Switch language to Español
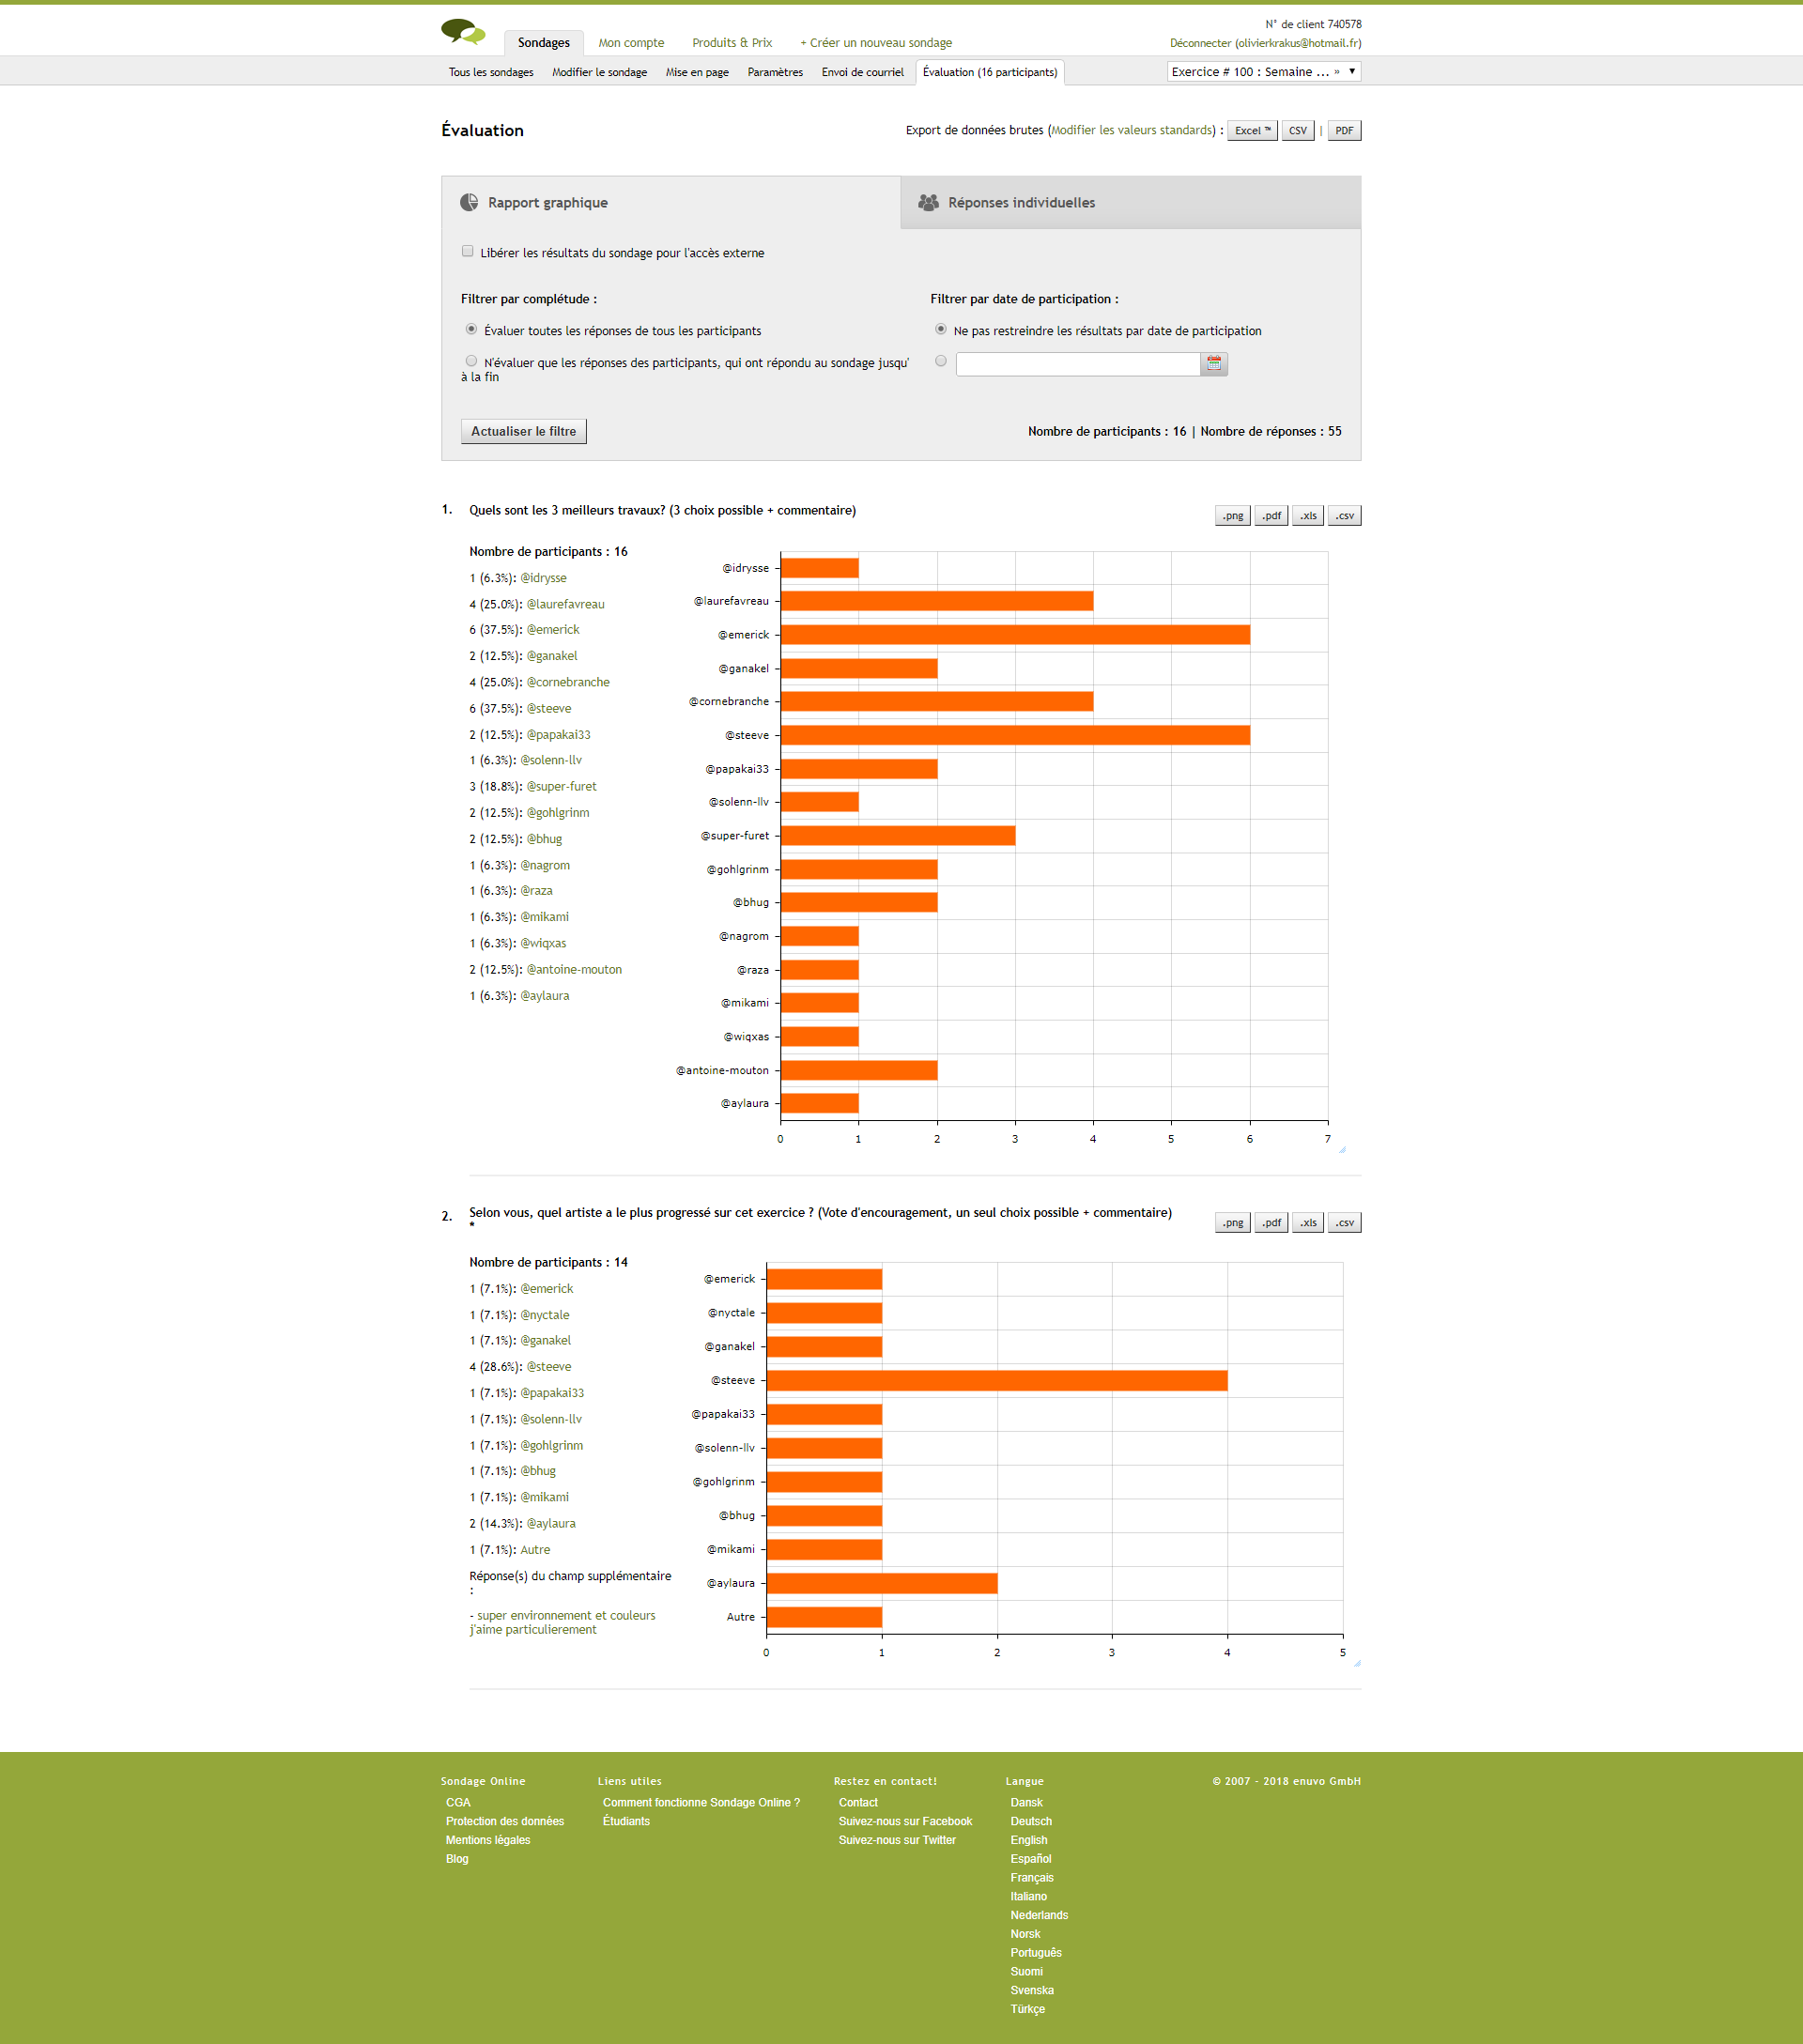The width and height of the screenshot is (1803, 2044). pyautogui.click(x=1031, y=1860)
